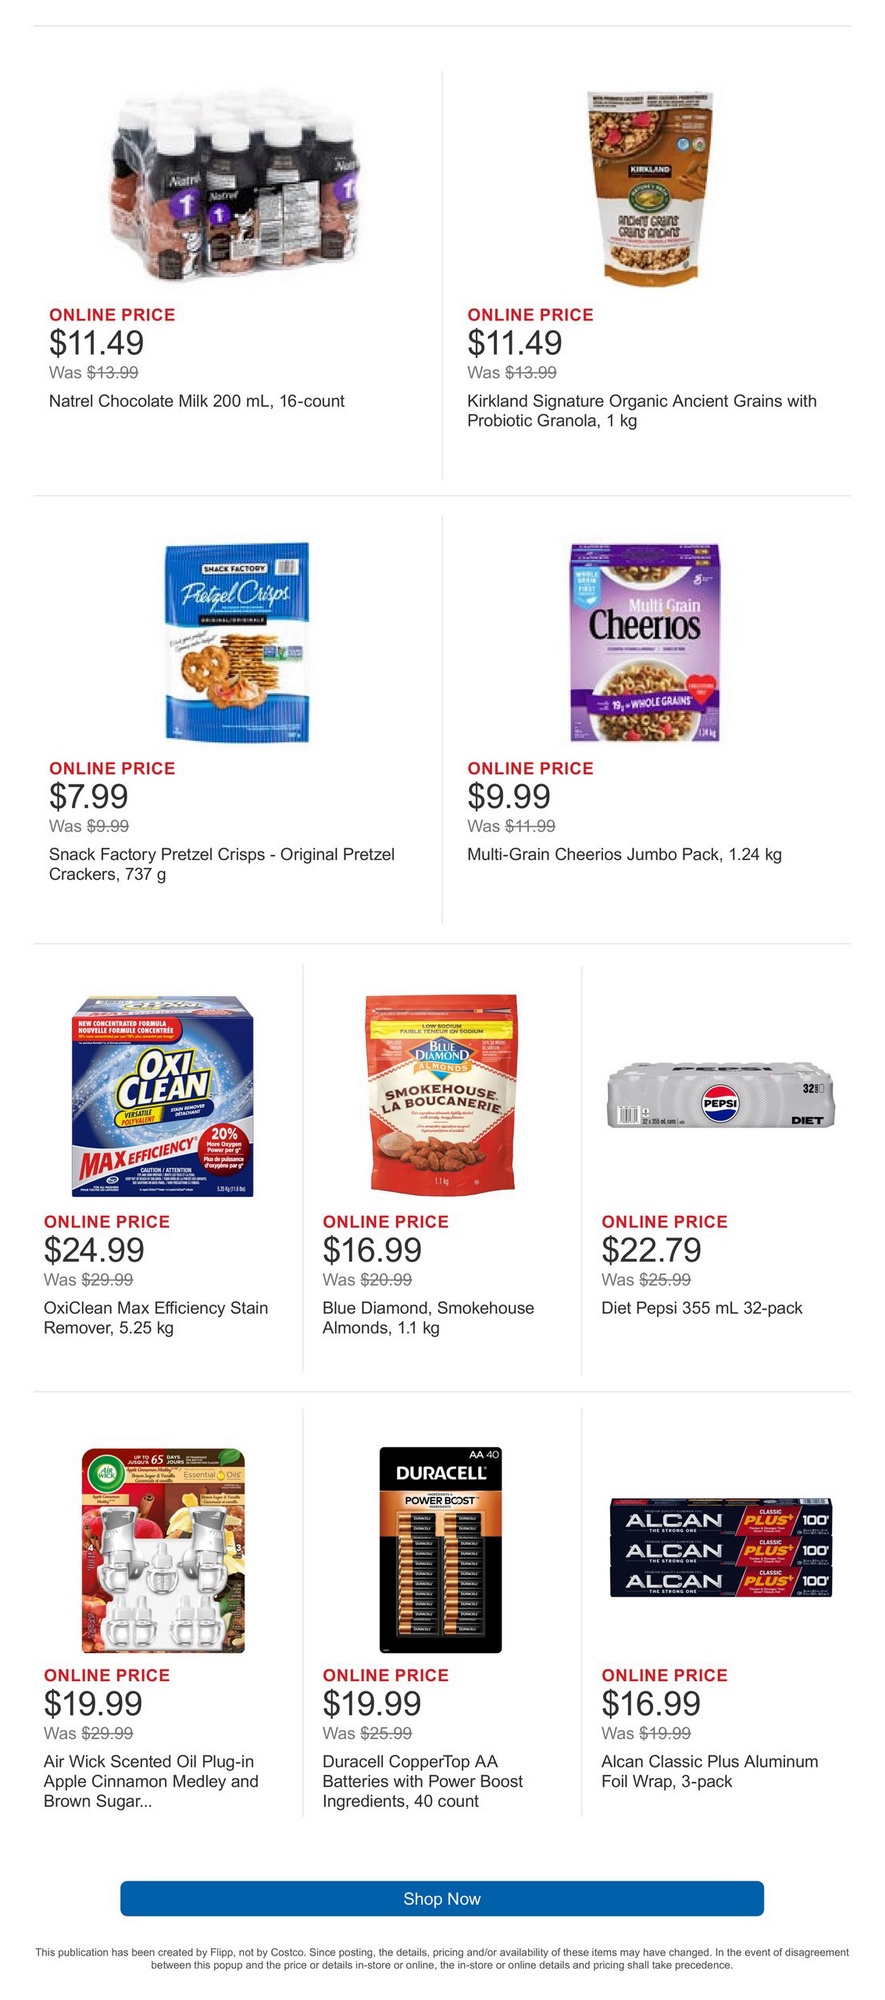885x2000 pixels.
Task: Click the Multi-Grain Cheerios box image
Action: [645, 642]
